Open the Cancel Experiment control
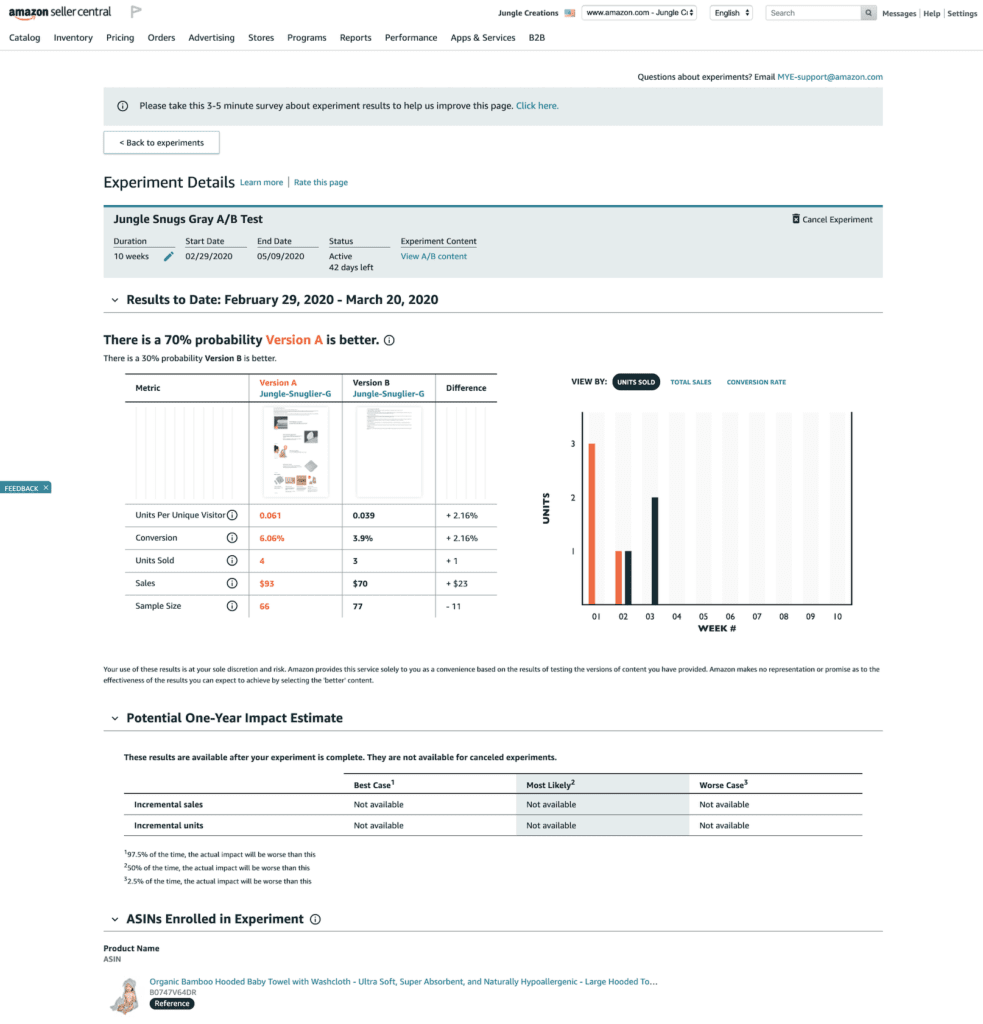 click(832, 219)
